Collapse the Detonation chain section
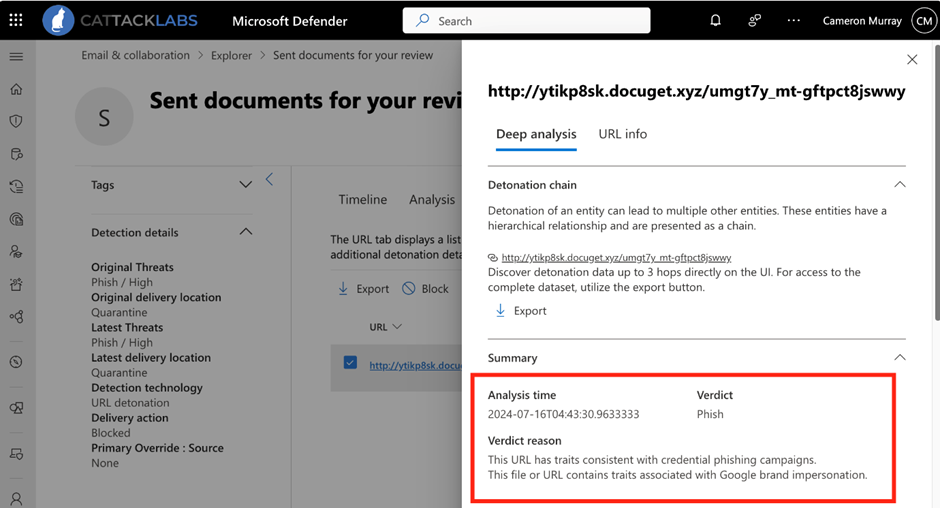Viewport: 940px width, 508px height. tap(900, 184)
